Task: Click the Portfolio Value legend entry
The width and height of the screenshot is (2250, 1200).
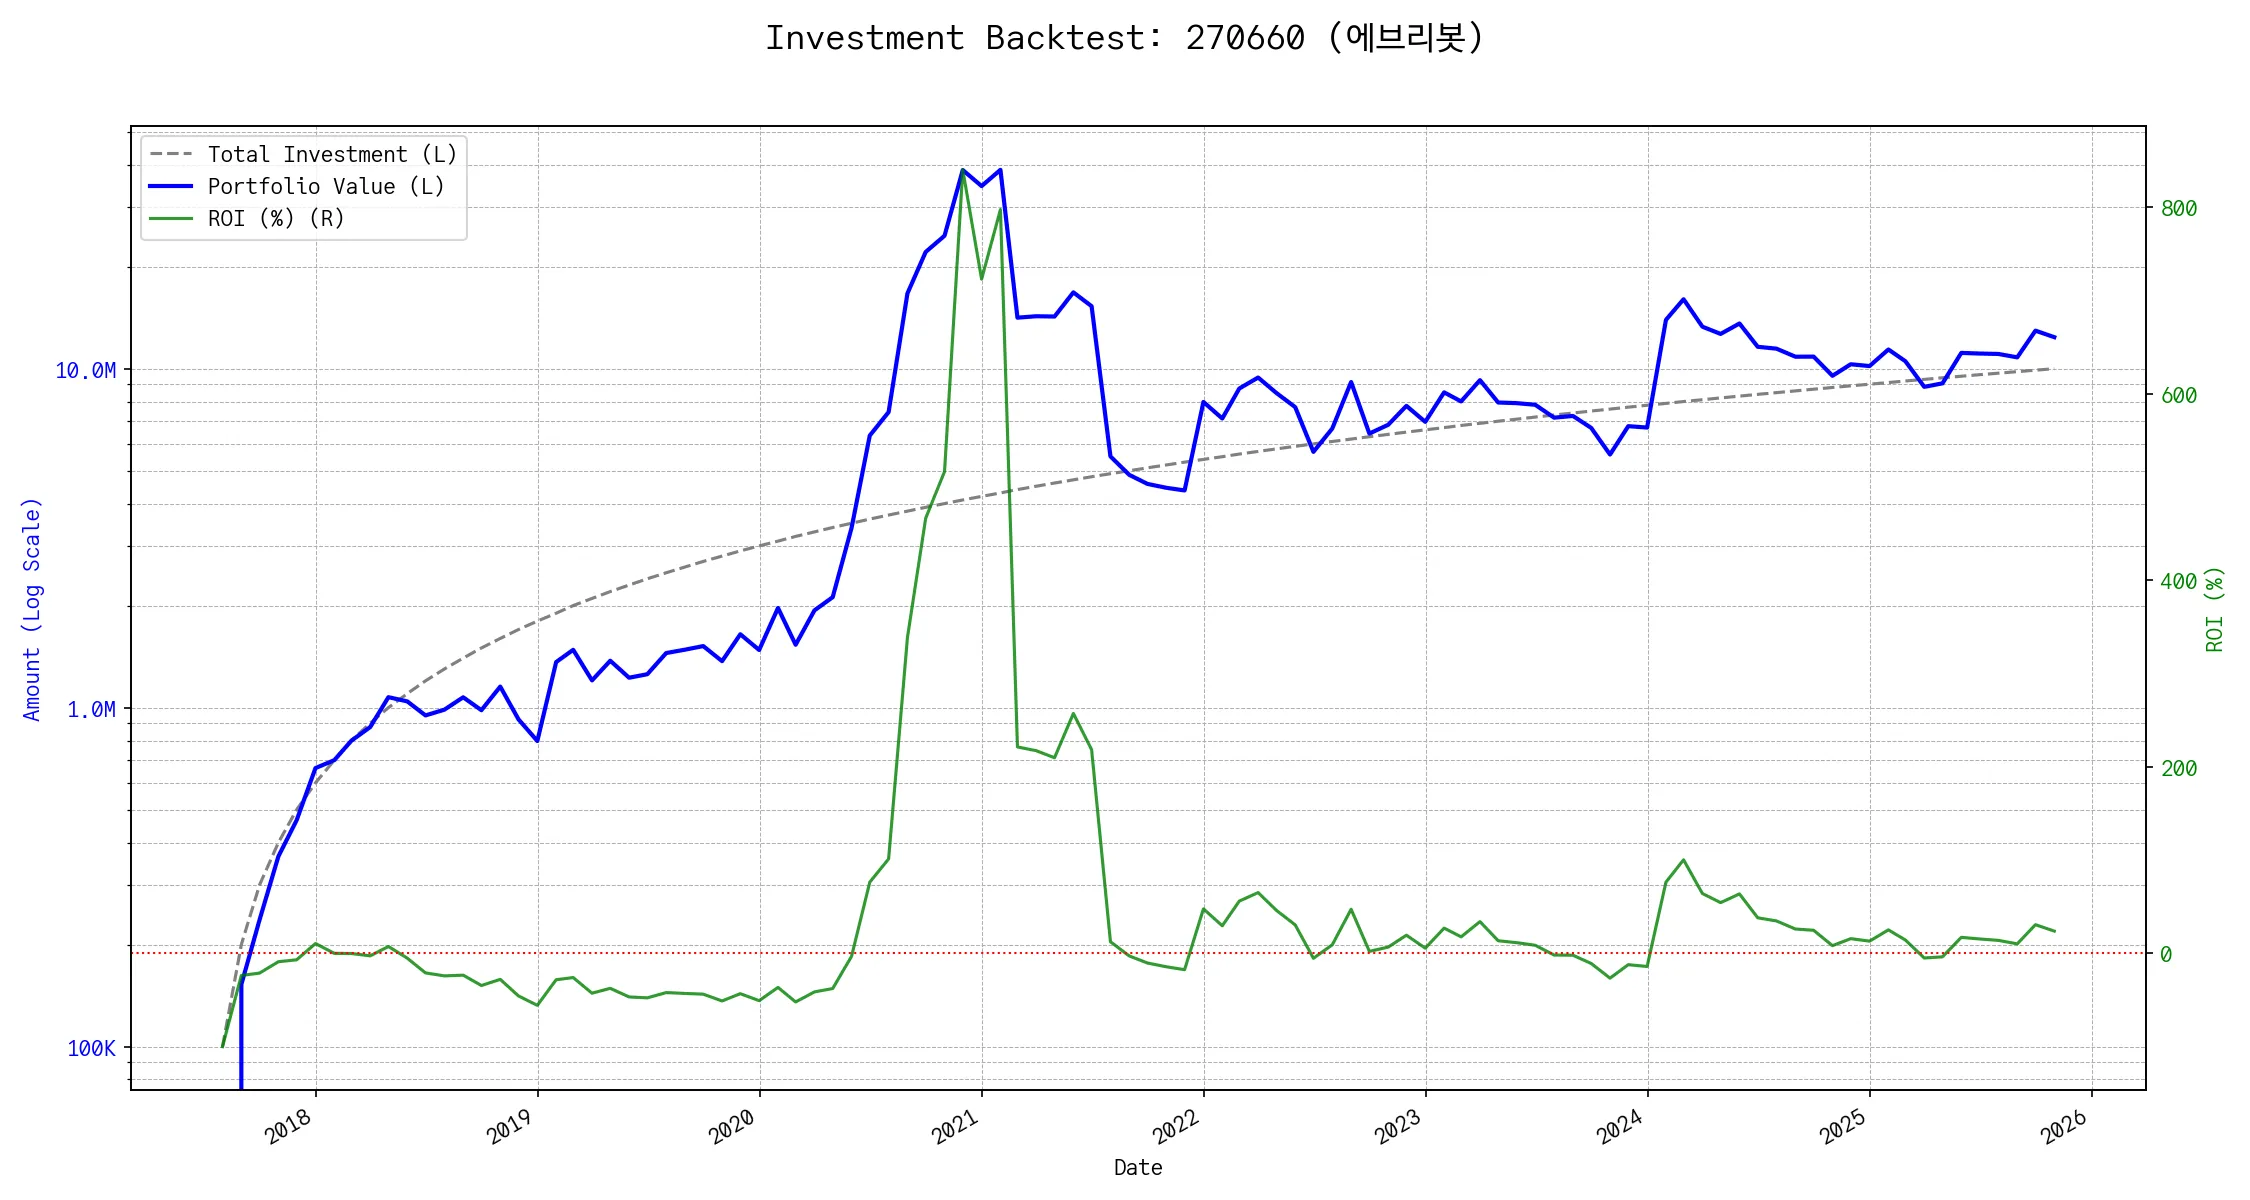Action: coord(325,187)
